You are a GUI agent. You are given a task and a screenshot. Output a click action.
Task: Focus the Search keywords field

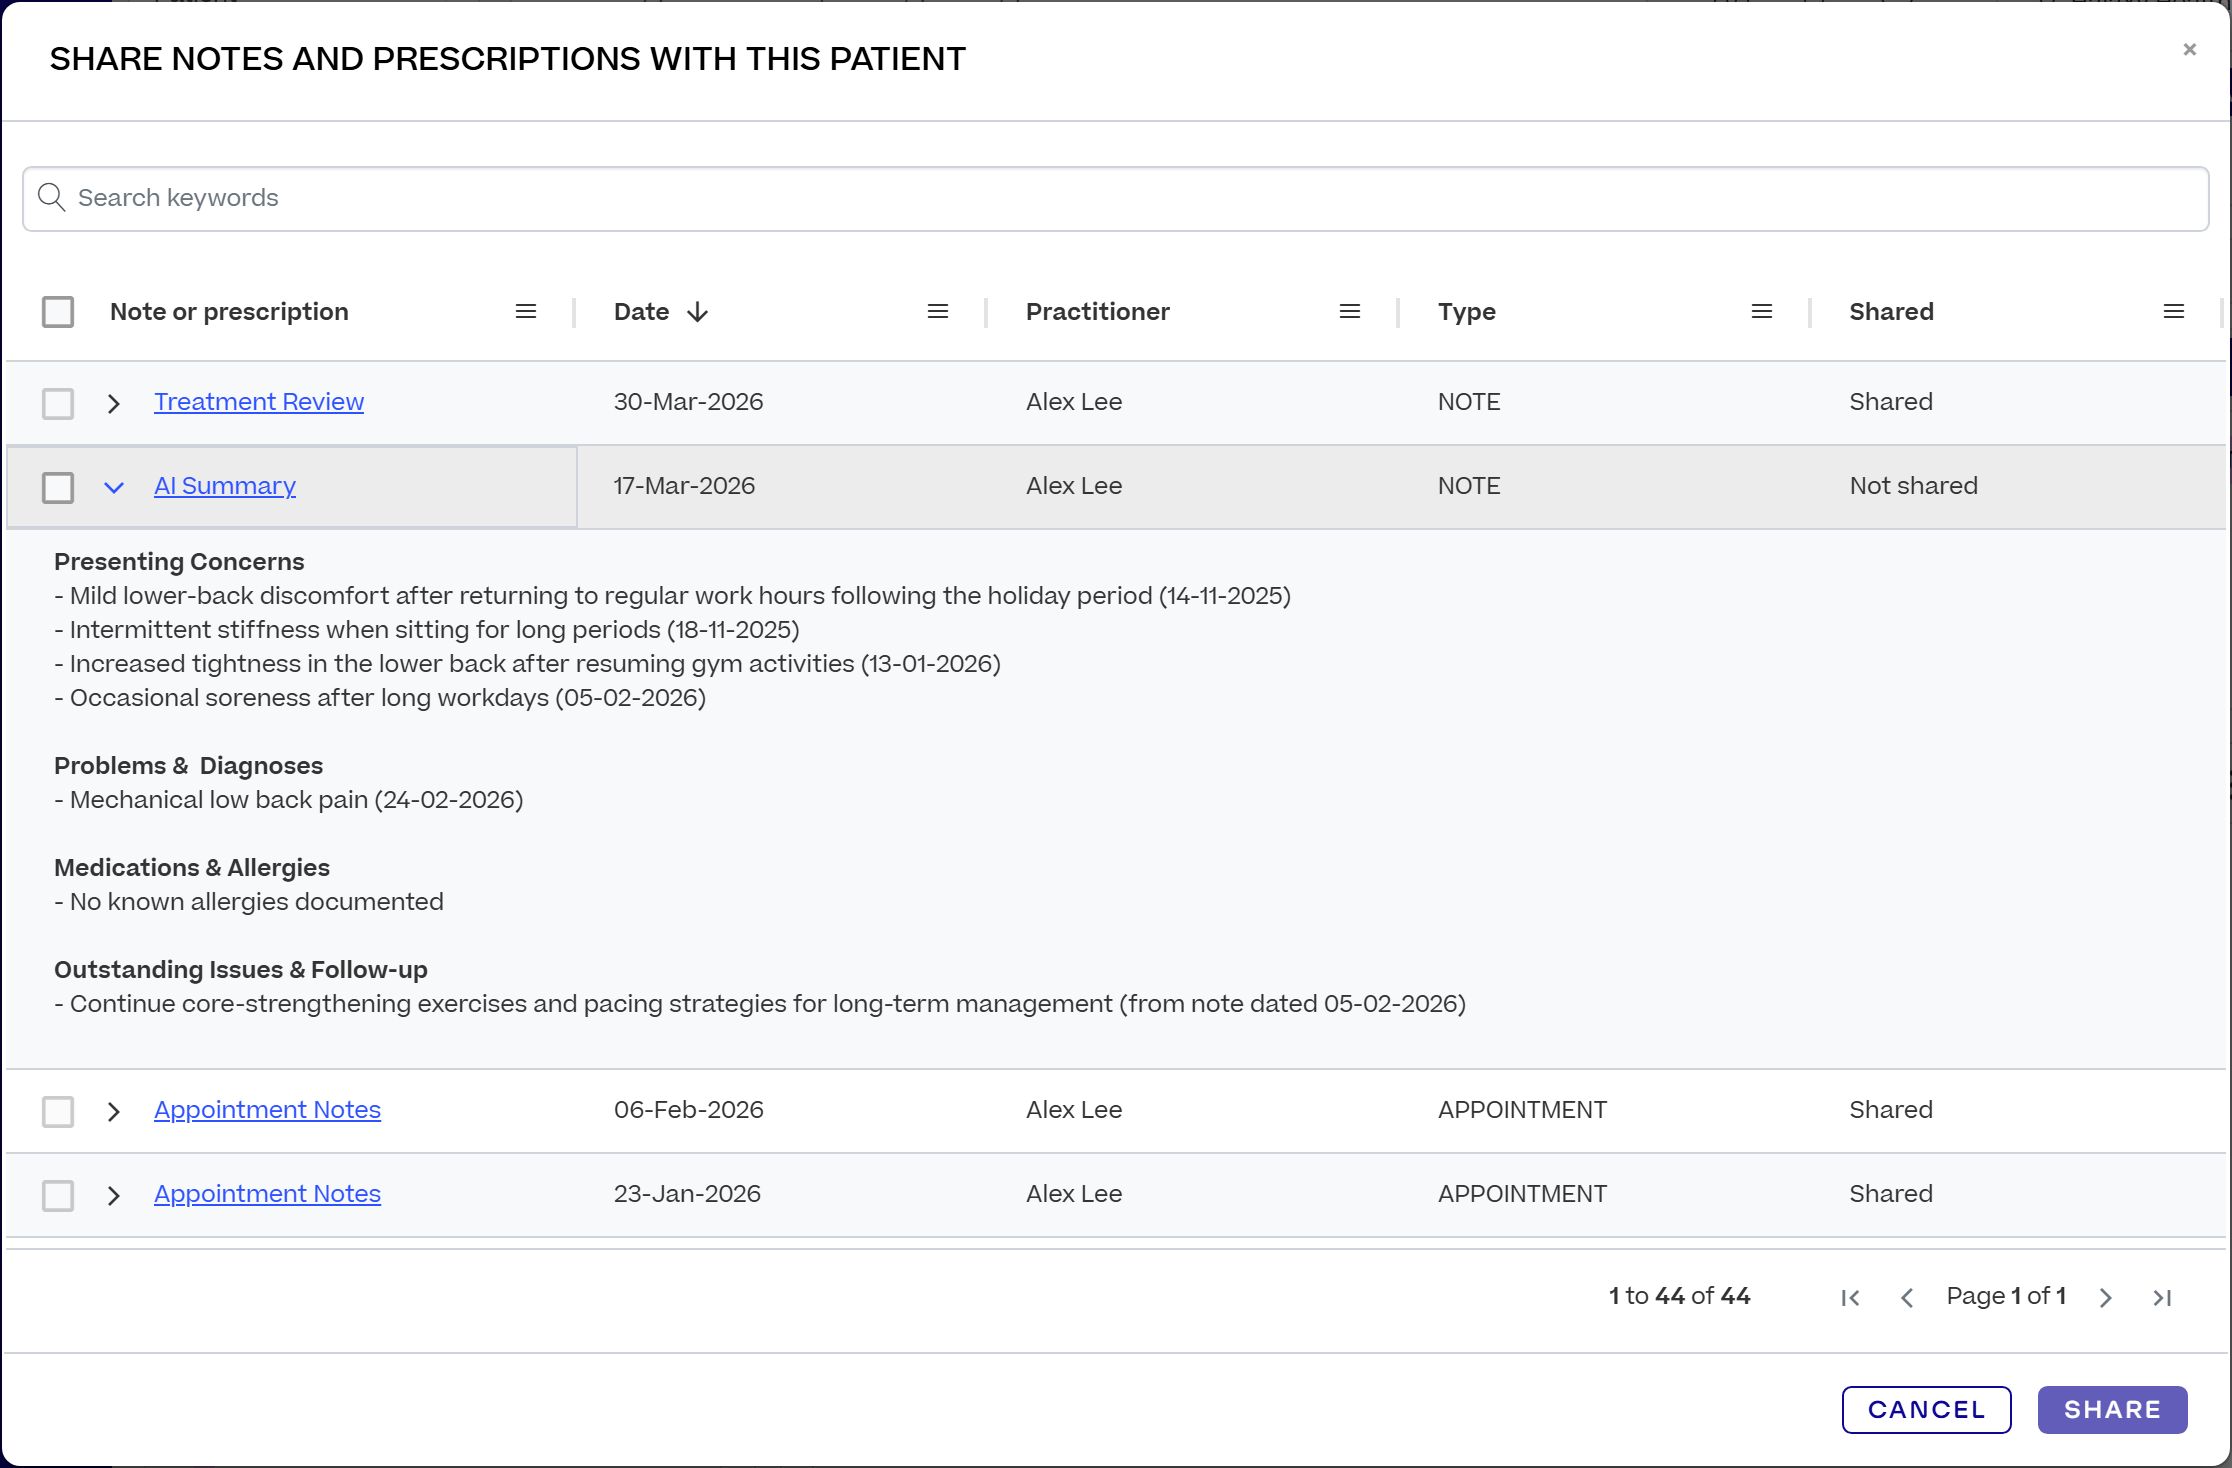point(1115,198)
